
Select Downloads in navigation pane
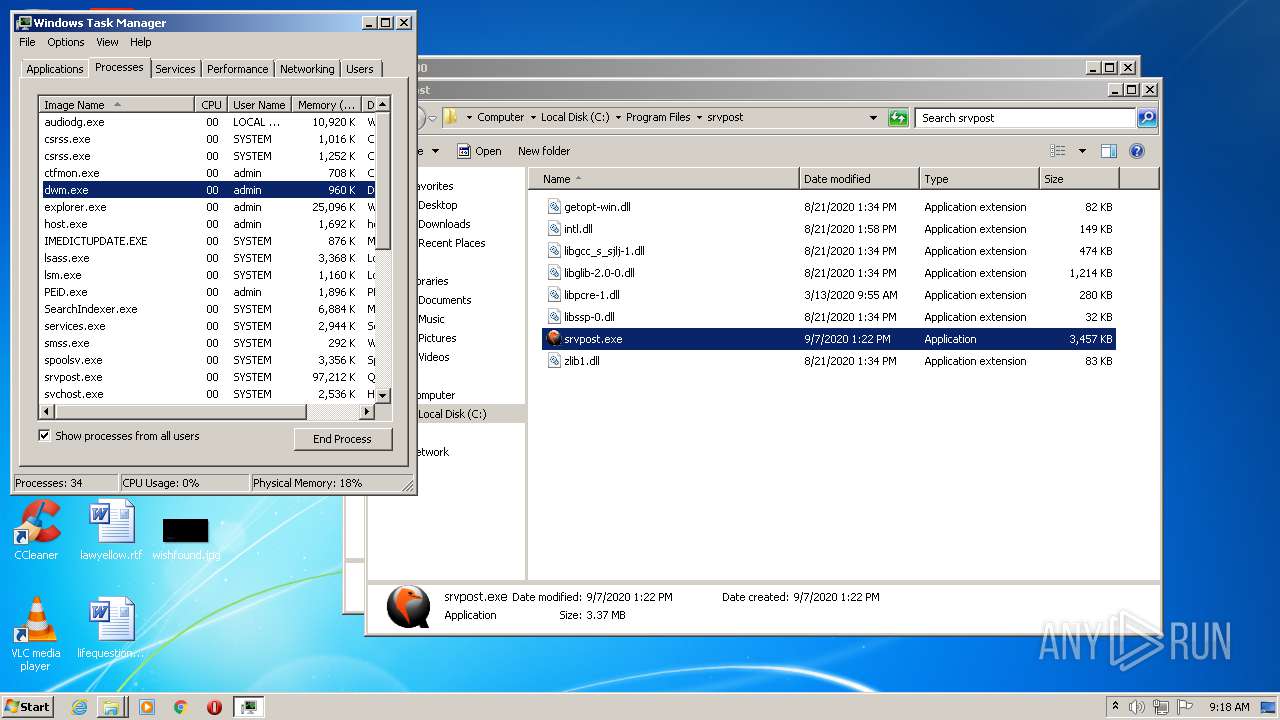coord(444,224)
